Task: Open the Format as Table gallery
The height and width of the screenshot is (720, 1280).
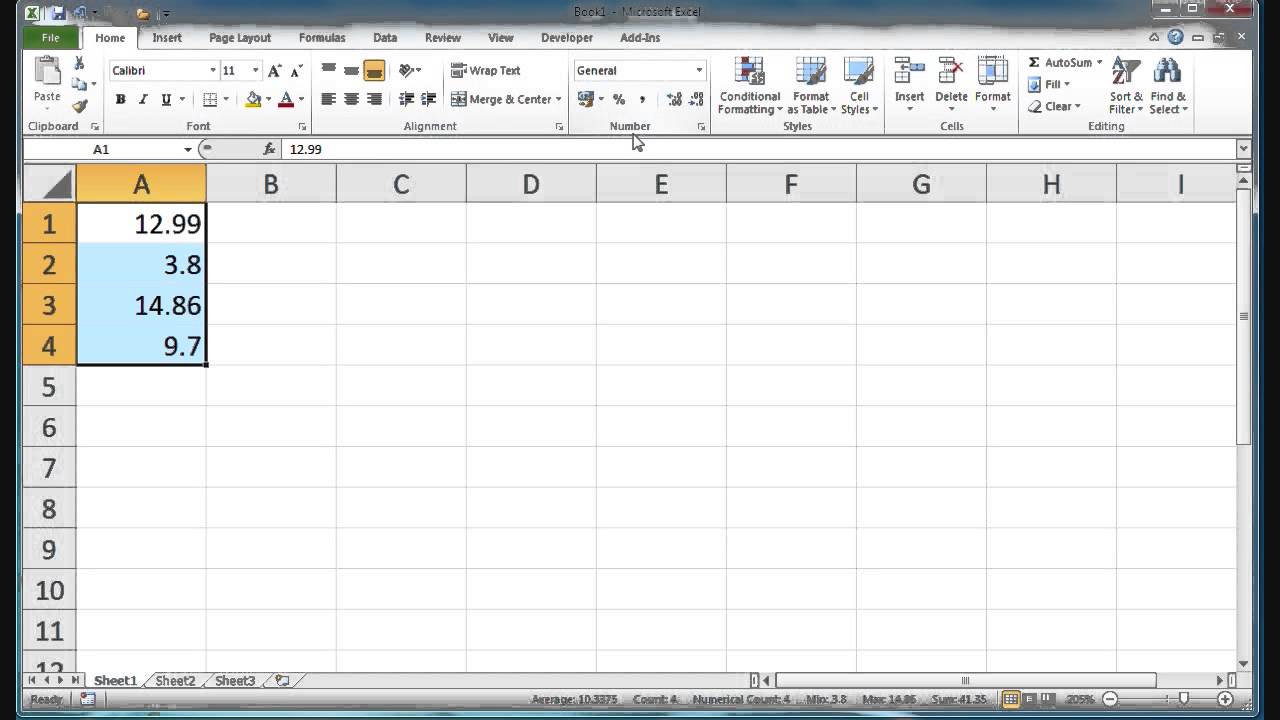Action: pyautogui.click(x=811, y=86)
